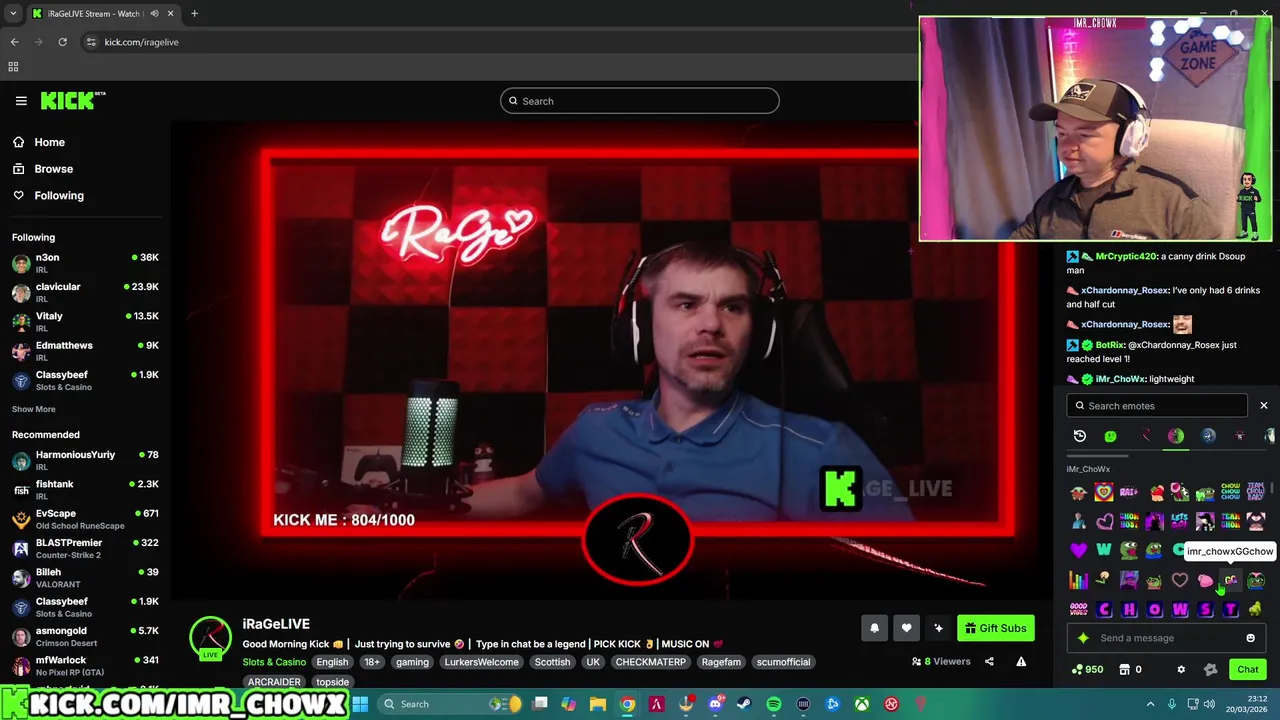Click the Slots & Casino category link
The height and width of the screenshot is (720, 1280).
click(x=274, y=662)
